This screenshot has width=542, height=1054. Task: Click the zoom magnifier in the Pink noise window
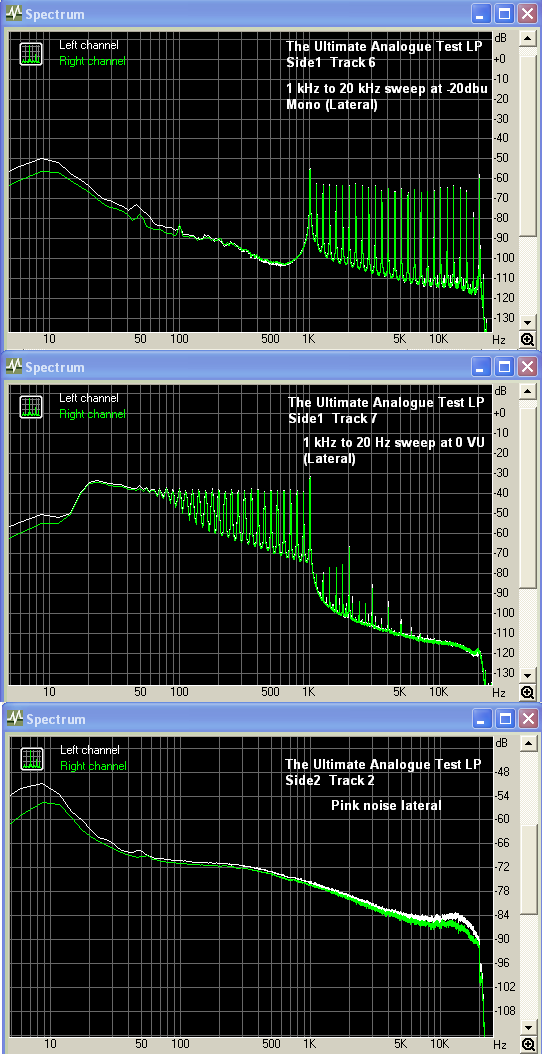[527, 1045]
